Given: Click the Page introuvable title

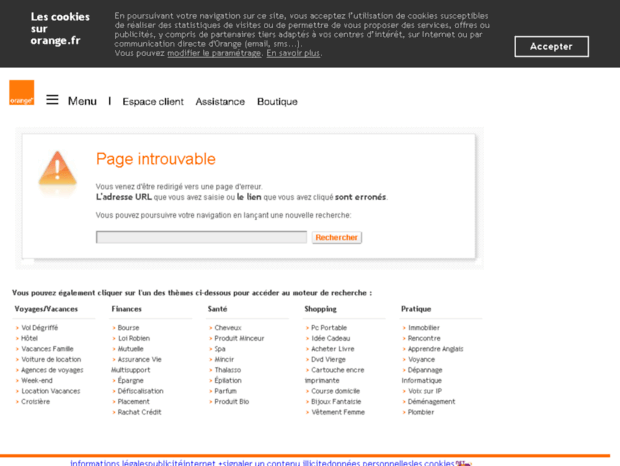Looking at the screenshot, I should coord(156,159).
